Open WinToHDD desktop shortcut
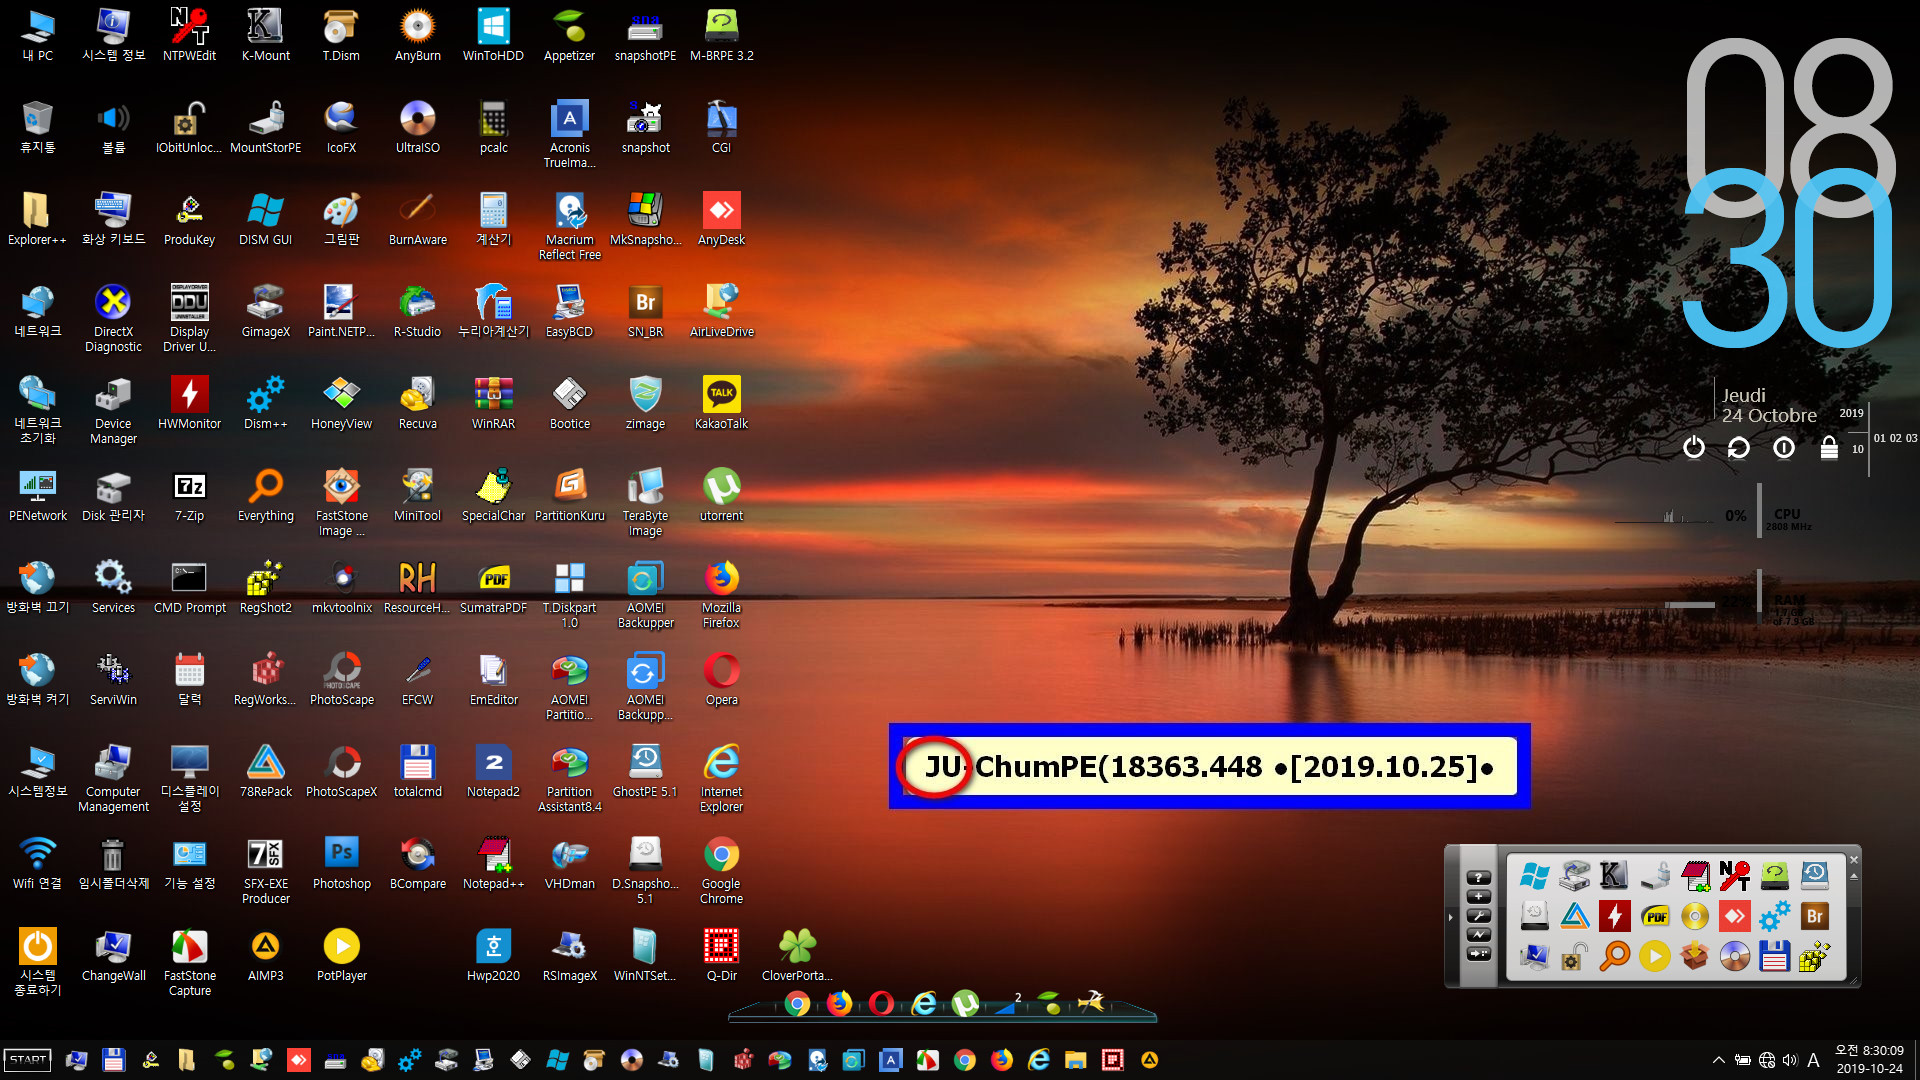Screen dimensions: 1920x1080 click(x=493, y=35)
